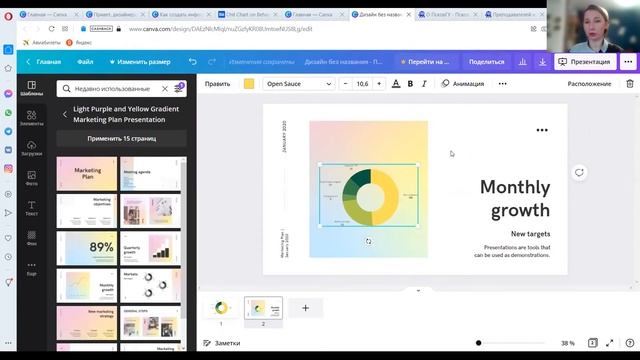The image size is (640, 360).
Task: Open the help question mark button
Action: [x=630, y=343]
